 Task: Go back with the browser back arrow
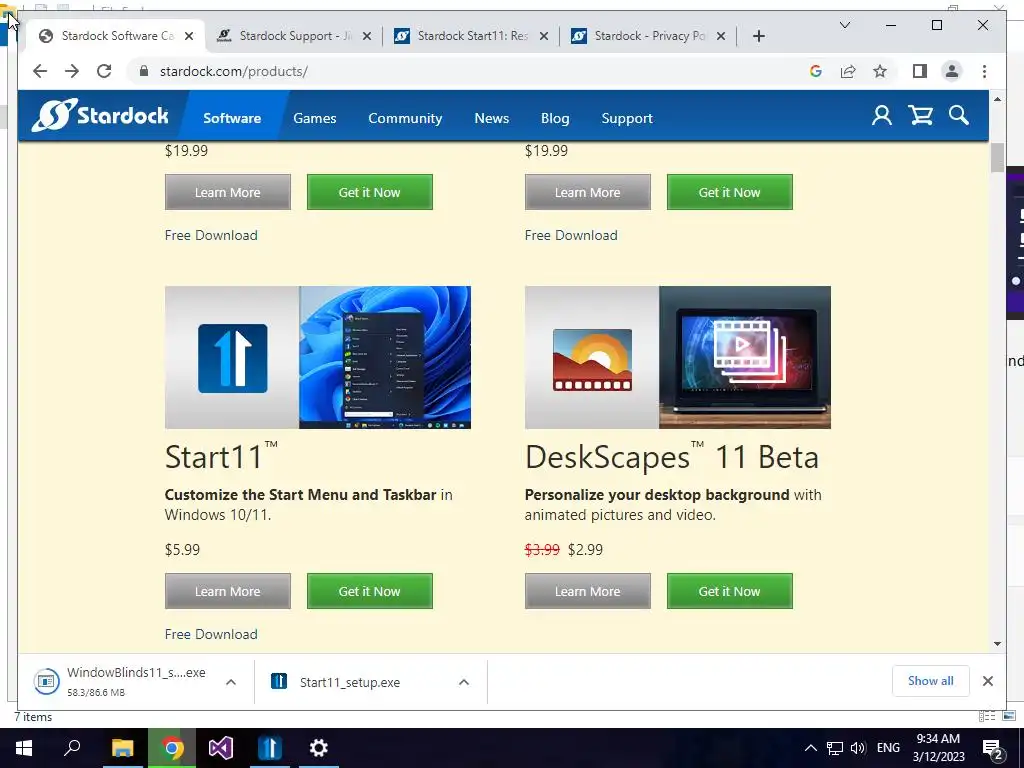[x=40, y=71]
